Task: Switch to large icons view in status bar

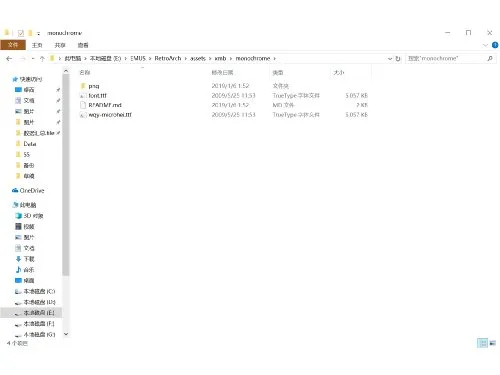Action: (493, 343)
